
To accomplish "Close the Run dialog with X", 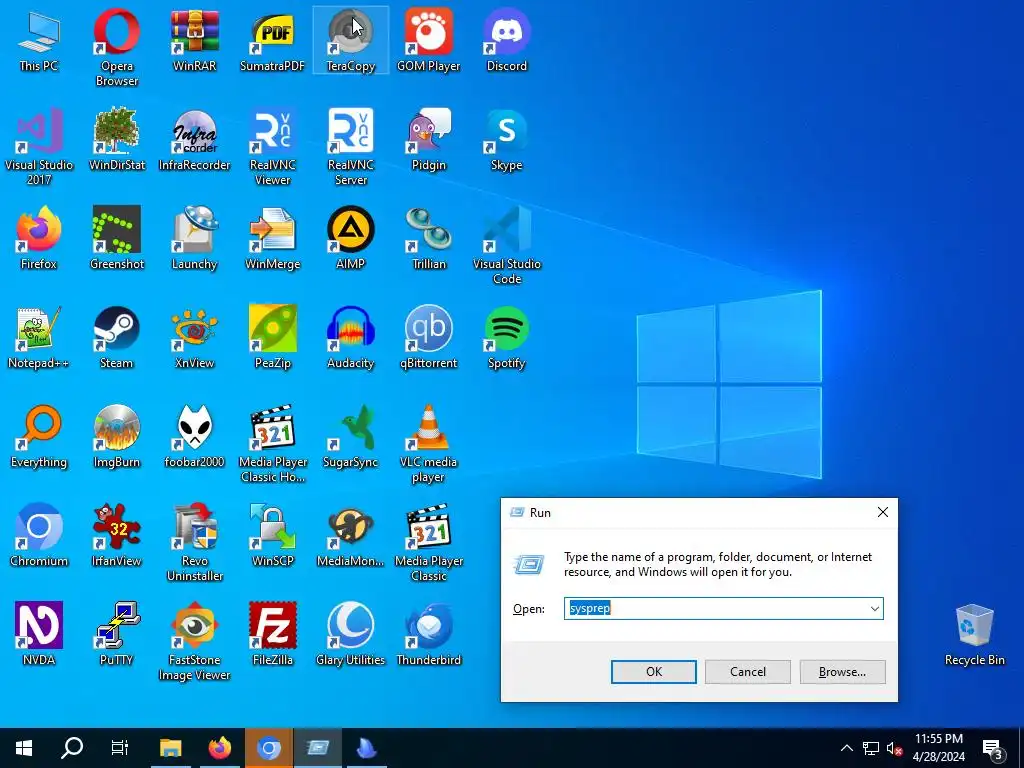I will pyautogui.click(x=883, y=513).
